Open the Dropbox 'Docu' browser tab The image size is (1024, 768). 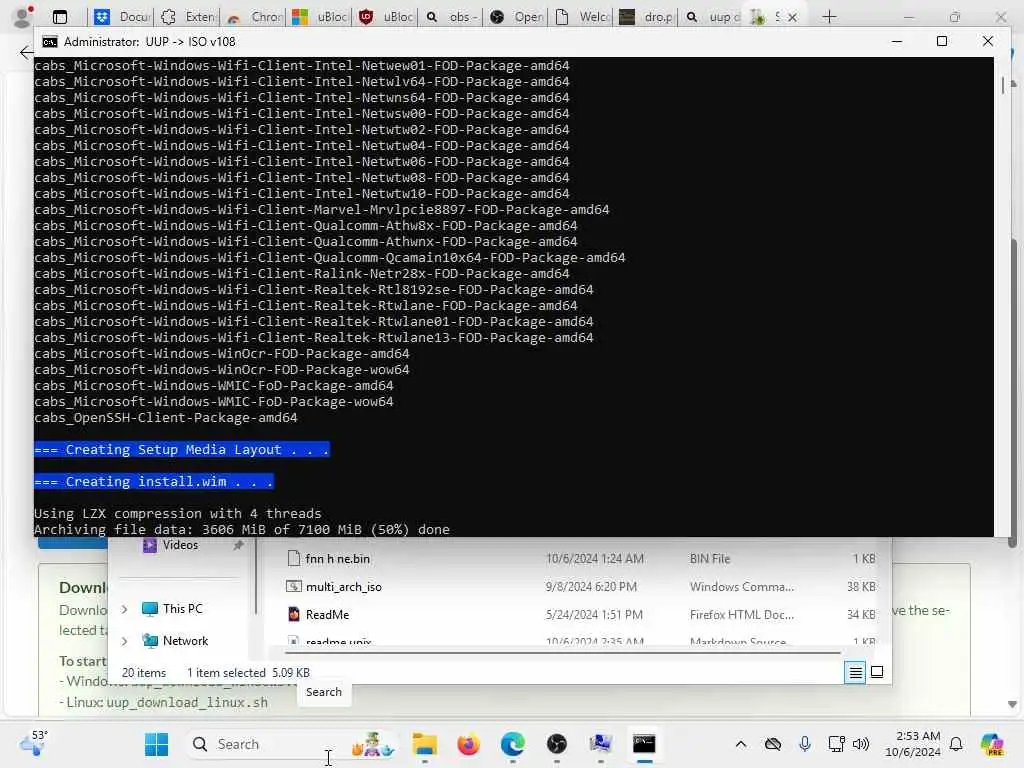click(122, 17)
